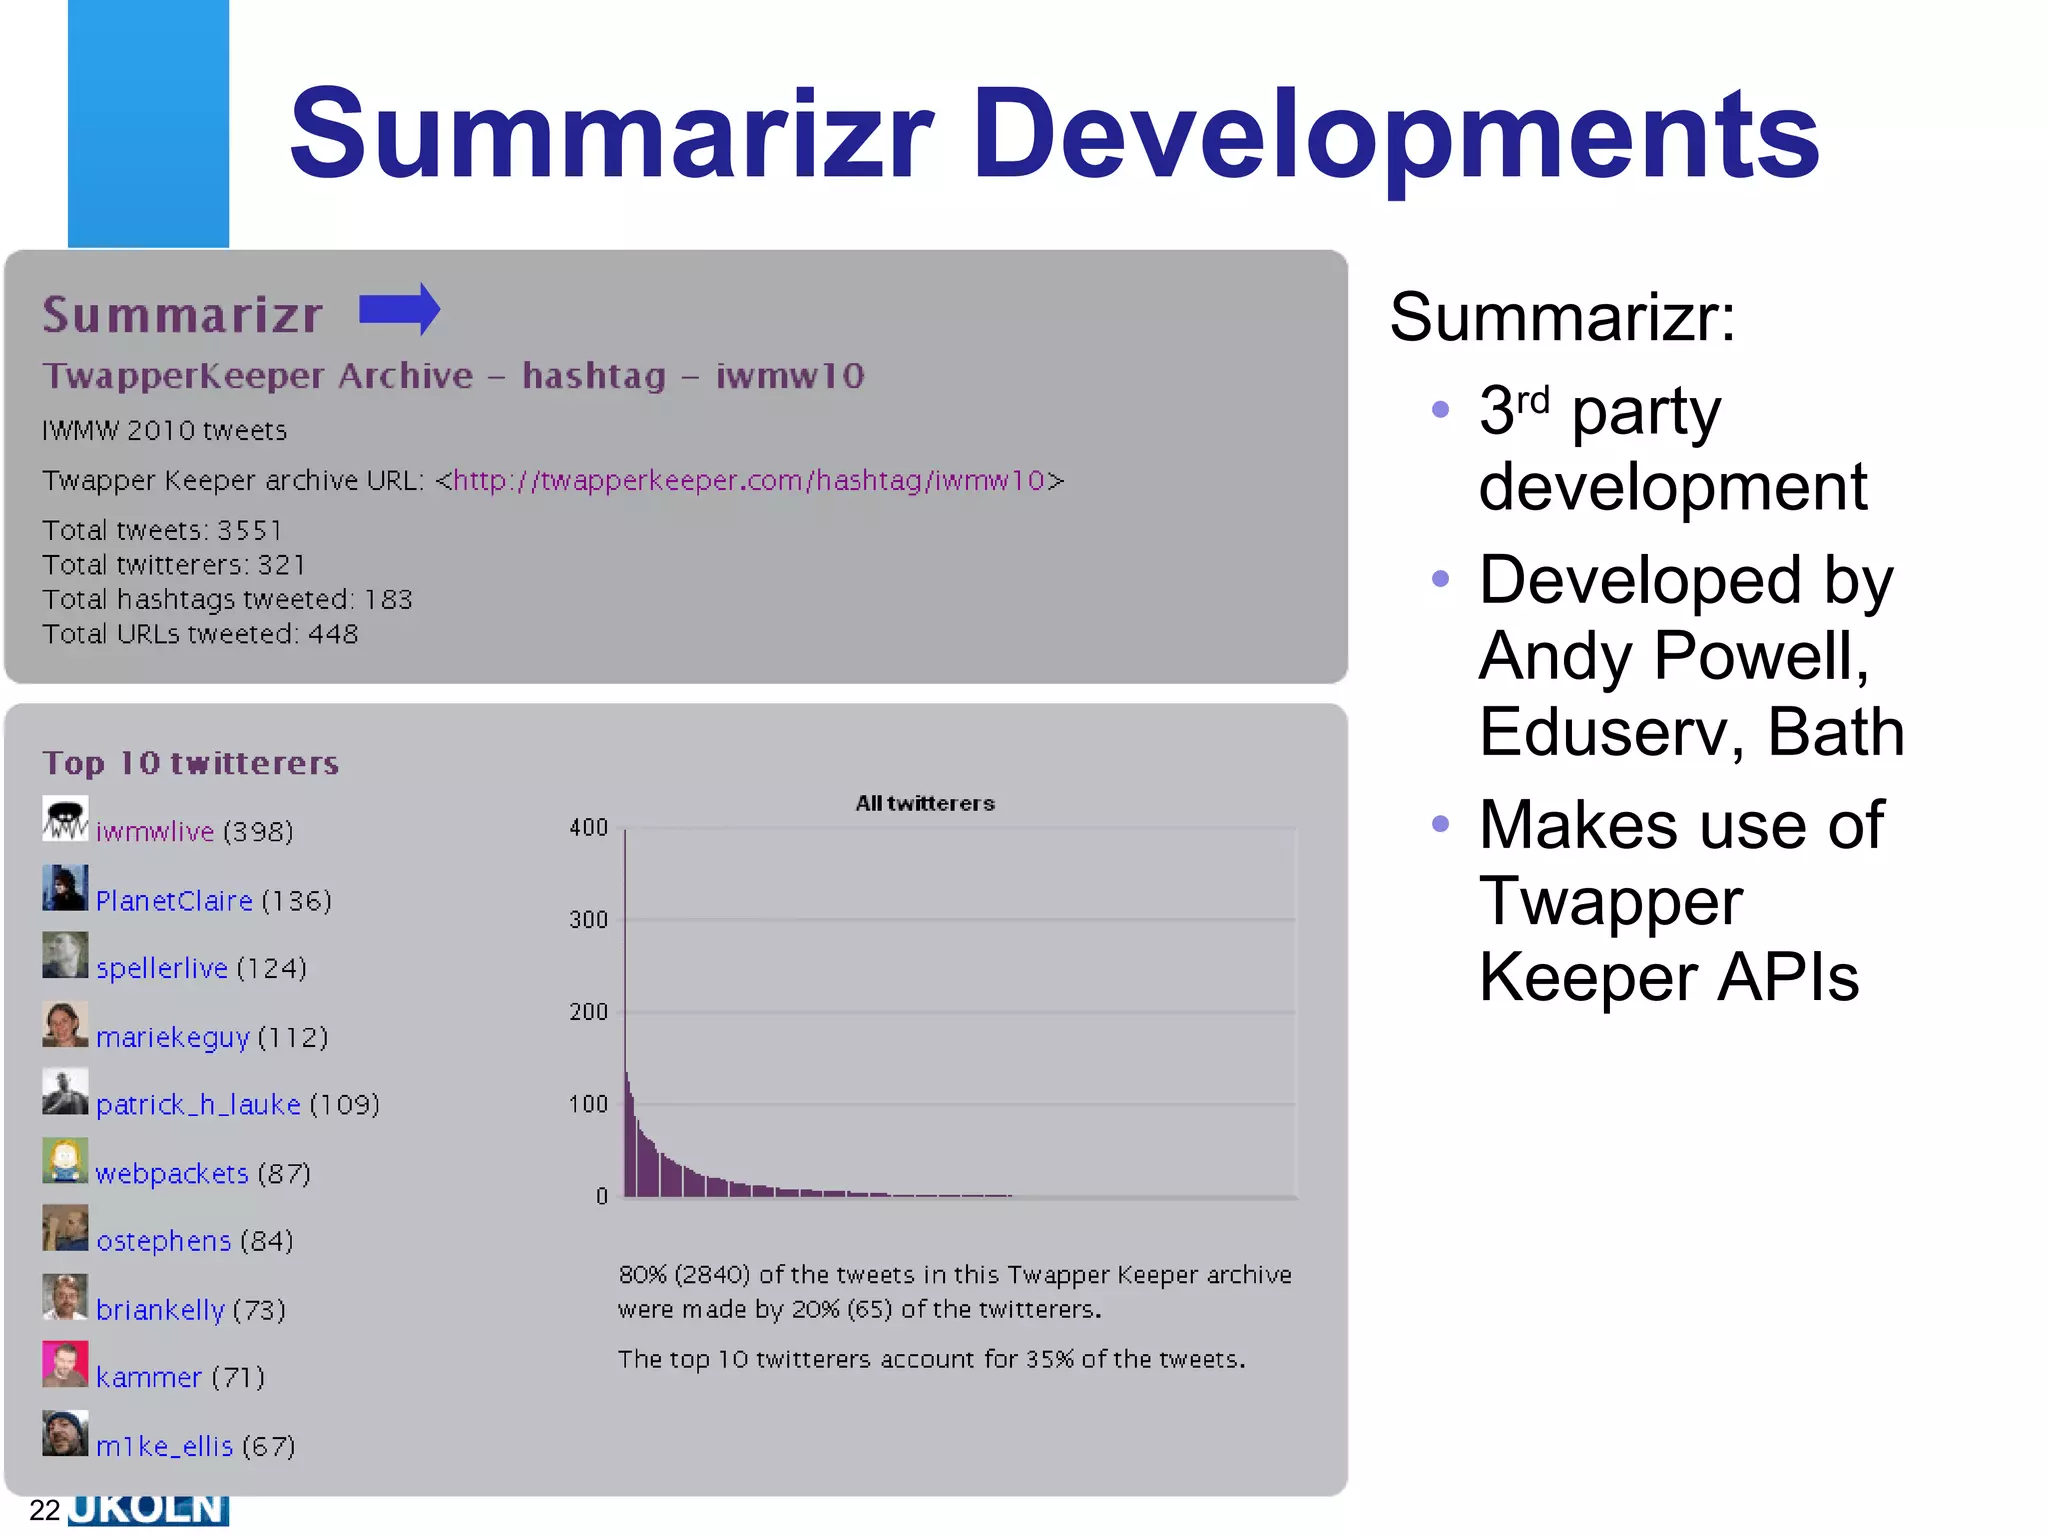This screenshot has width=2048, height=1536.
Task: Click m1ke_ellis's profile avatar
Action: 65,1434
